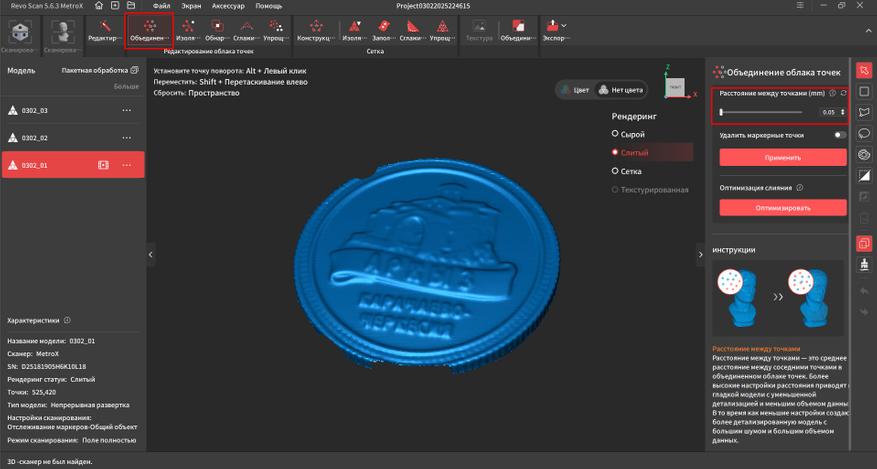The height and width of the screenshot is (469, 877).
Task: Select the Сетка rendering option
Action: pyautogui.click(x=626, y=171)
